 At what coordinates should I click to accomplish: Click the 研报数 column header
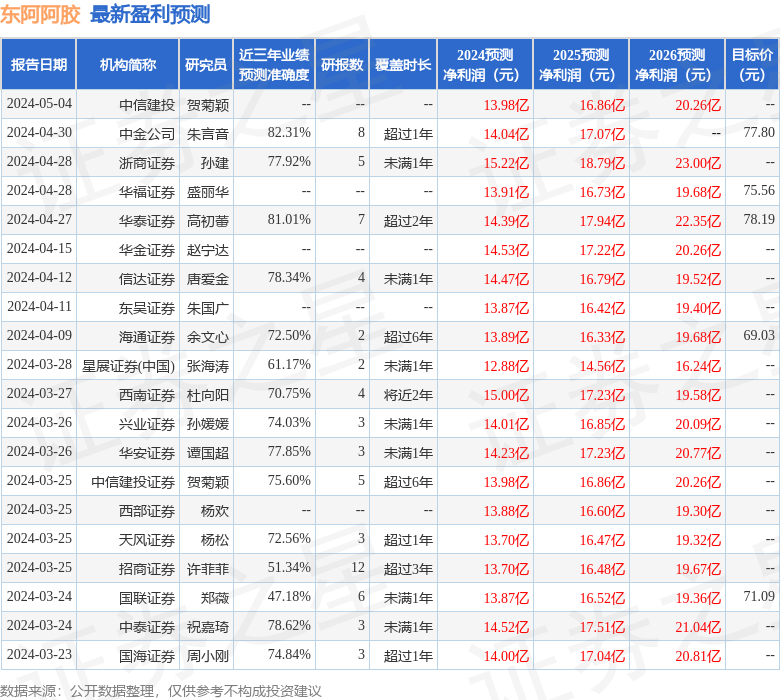click(x=342, y=65)
